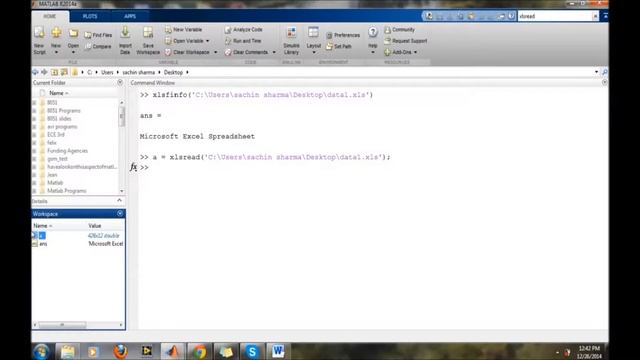Screen dimensions: 640x360
Task: Click the Analyze Code tool
Action: point(244,30)
